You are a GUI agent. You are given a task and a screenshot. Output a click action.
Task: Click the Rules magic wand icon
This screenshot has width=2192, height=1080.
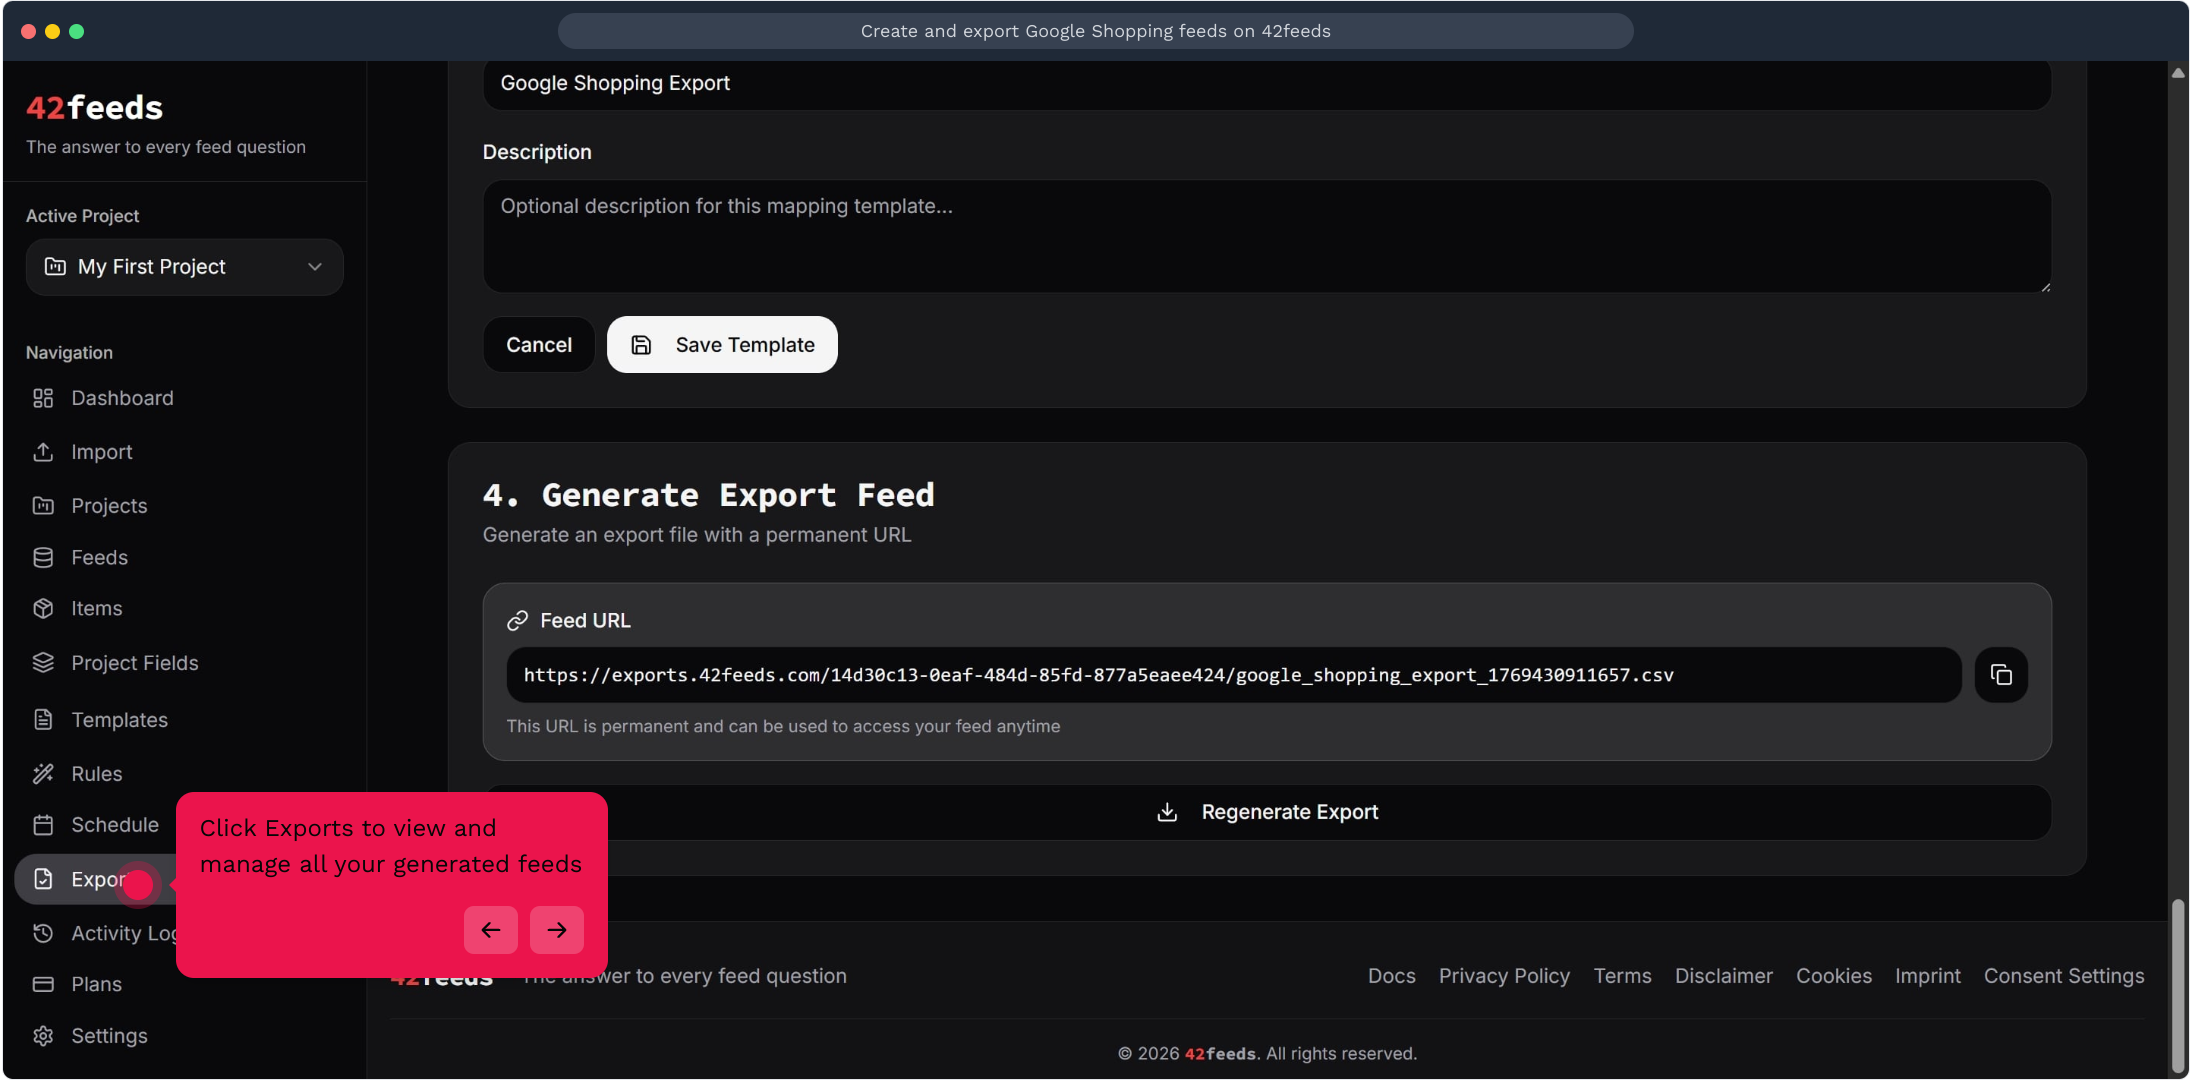click(43, 774)
